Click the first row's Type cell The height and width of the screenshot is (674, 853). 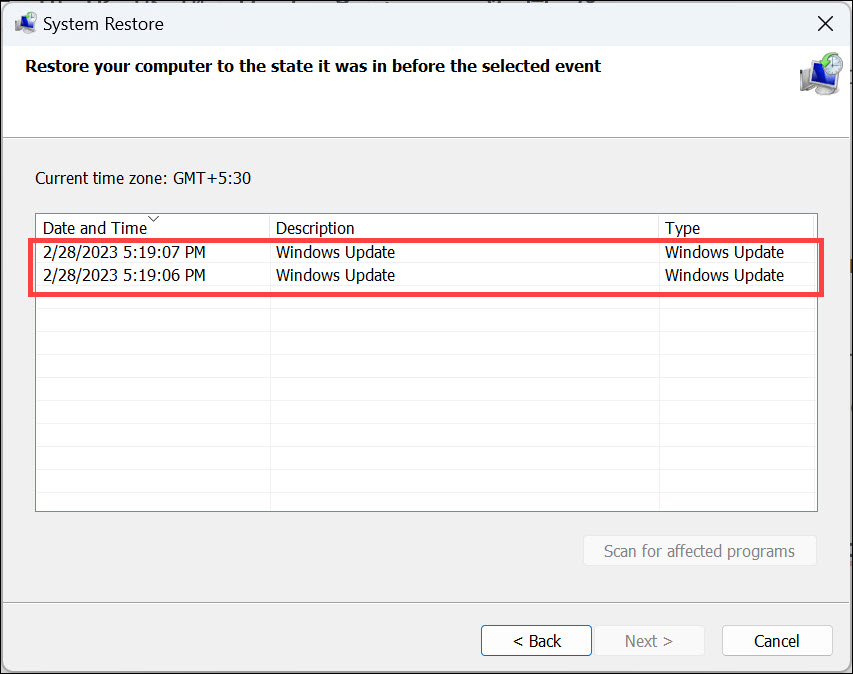pyautogui.click(x=724, y=252)
